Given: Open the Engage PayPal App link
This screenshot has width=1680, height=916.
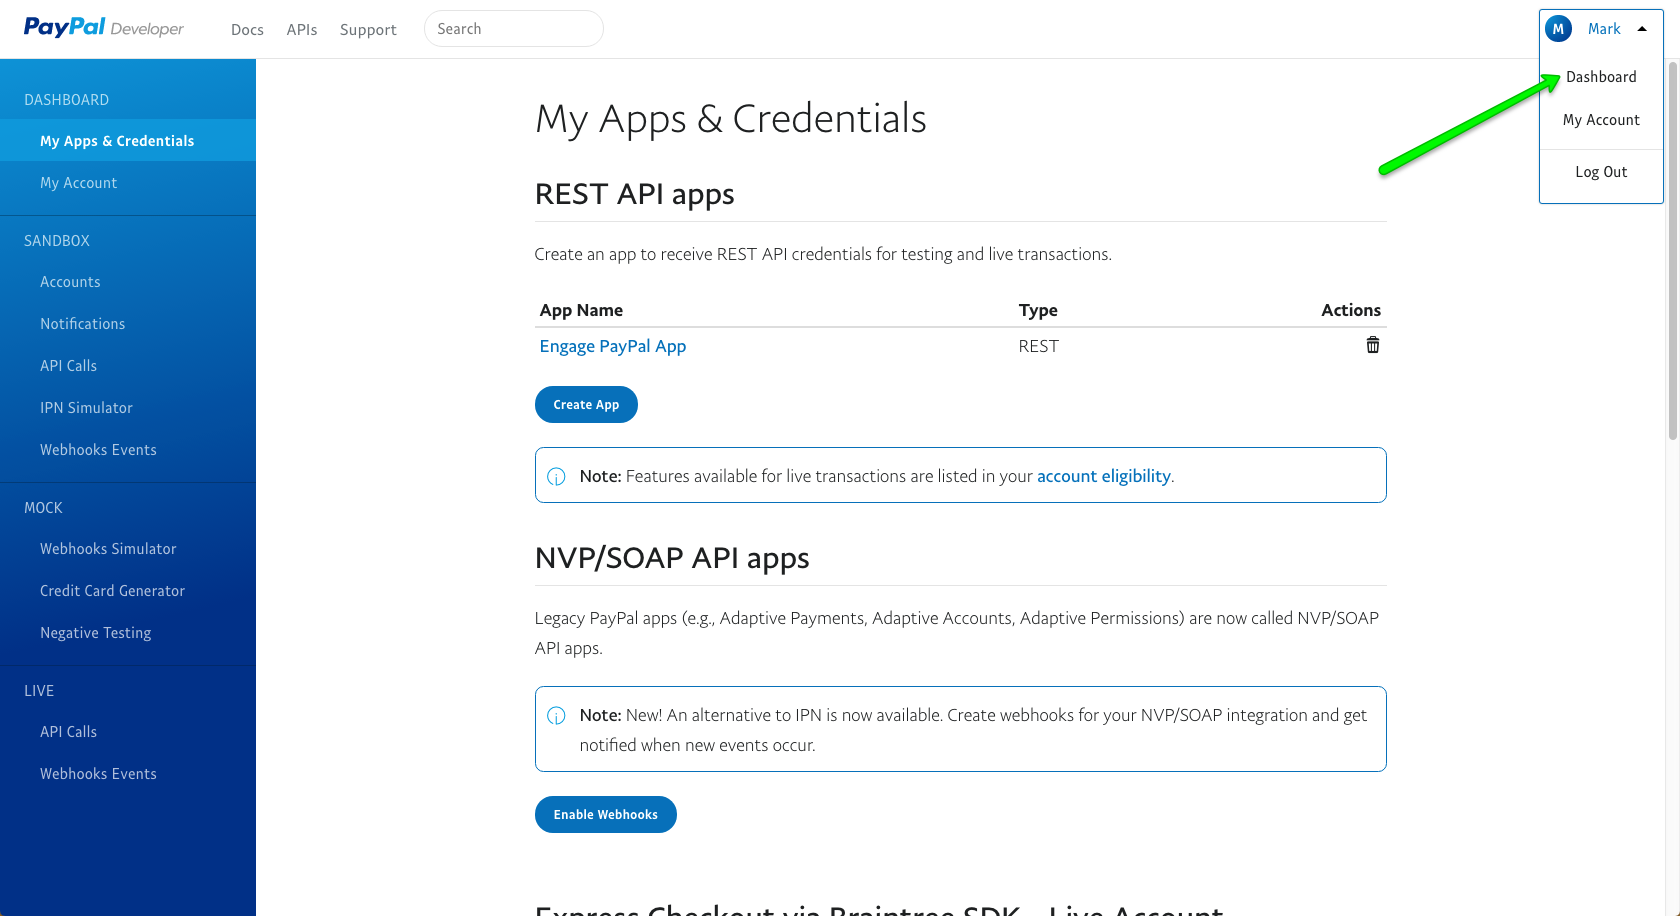Looking at the screenshot, I should click(x=613, y=346).
